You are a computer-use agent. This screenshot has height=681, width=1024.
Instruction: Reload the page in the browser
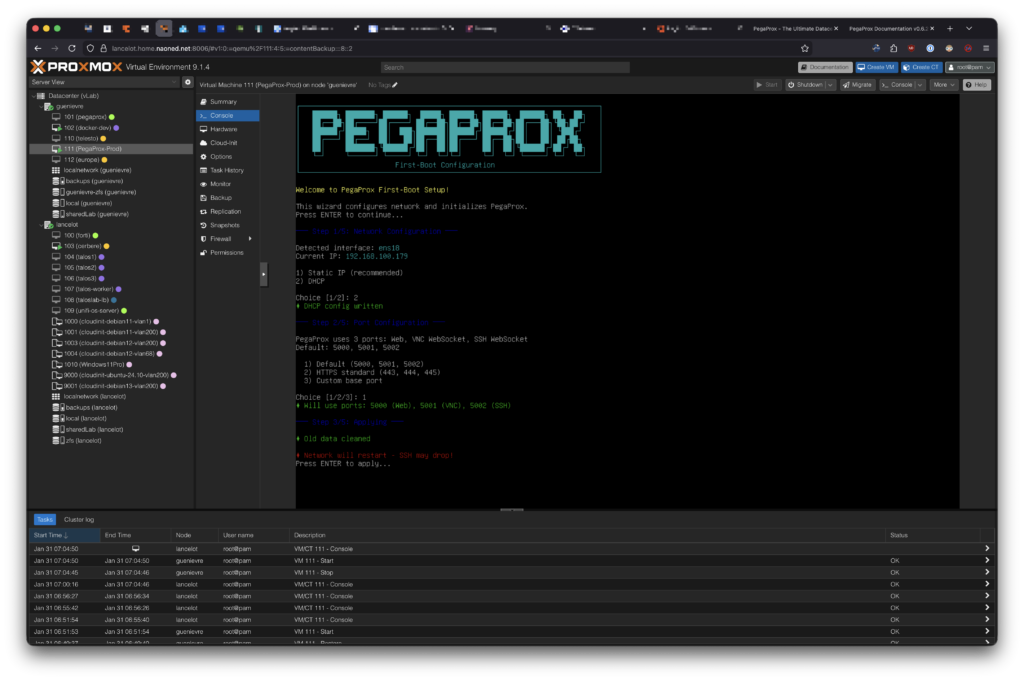click(73, 48)
